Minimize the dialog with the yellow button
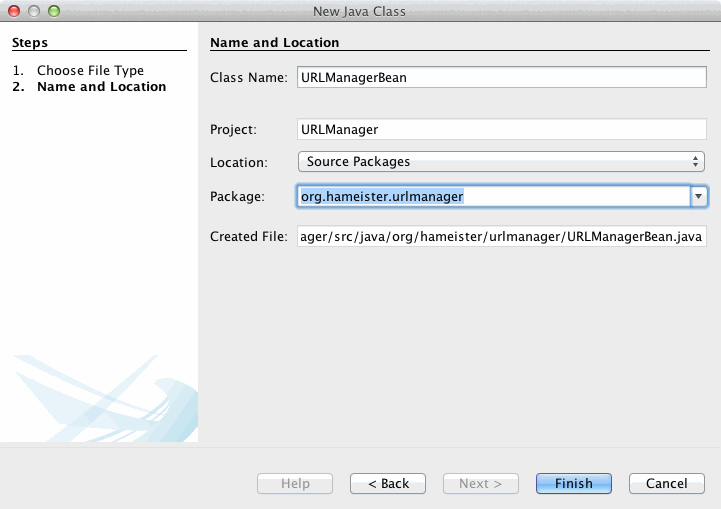Viewport: 721px width, 509px height. (34, 11)
